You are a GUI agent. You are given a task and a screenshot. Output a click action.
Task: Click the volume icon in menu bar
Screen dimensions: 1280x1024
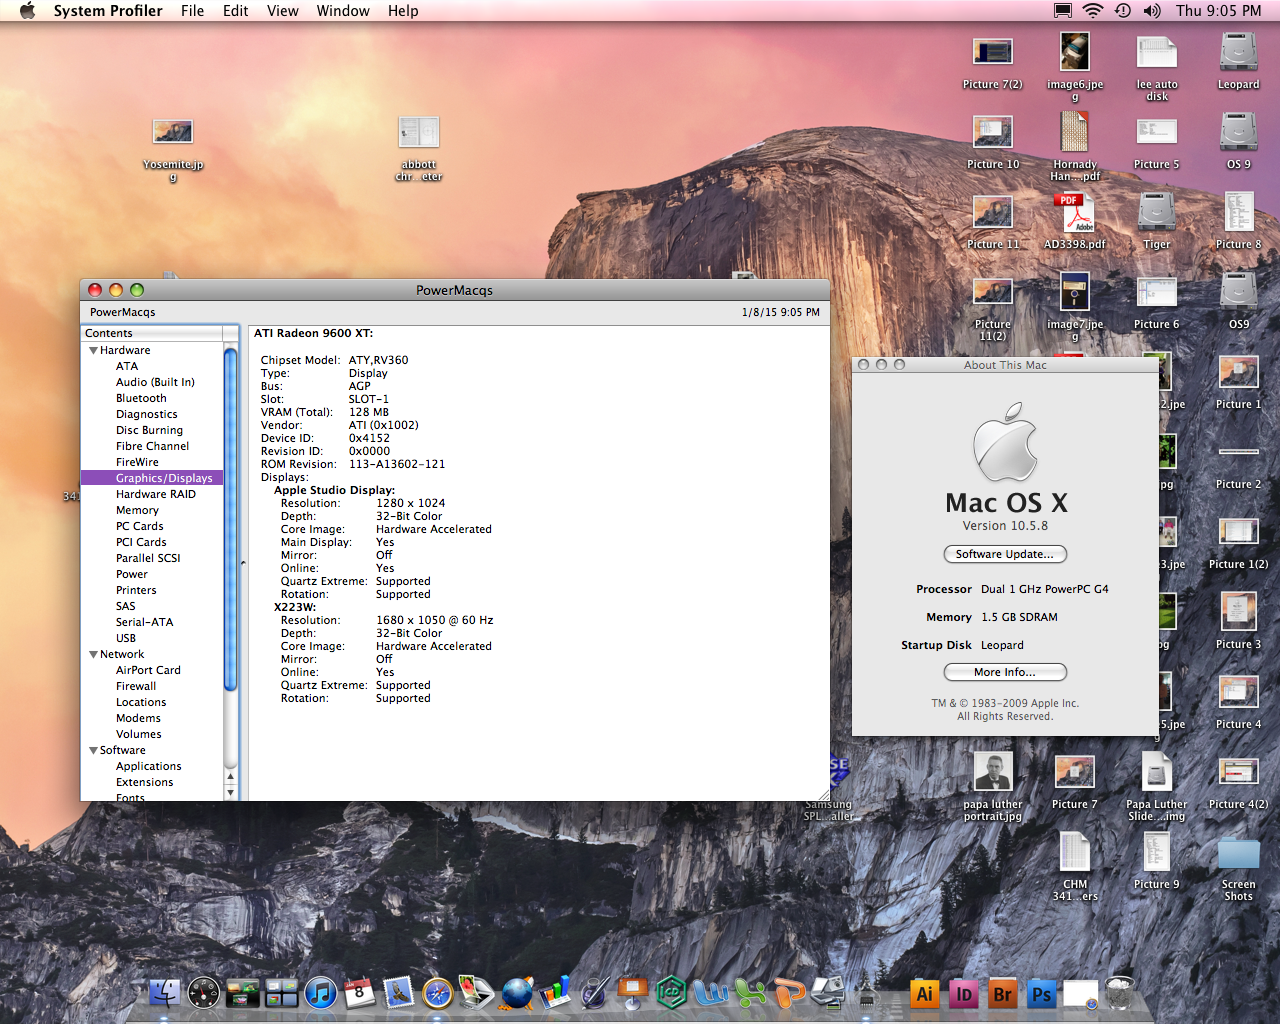1152,11
